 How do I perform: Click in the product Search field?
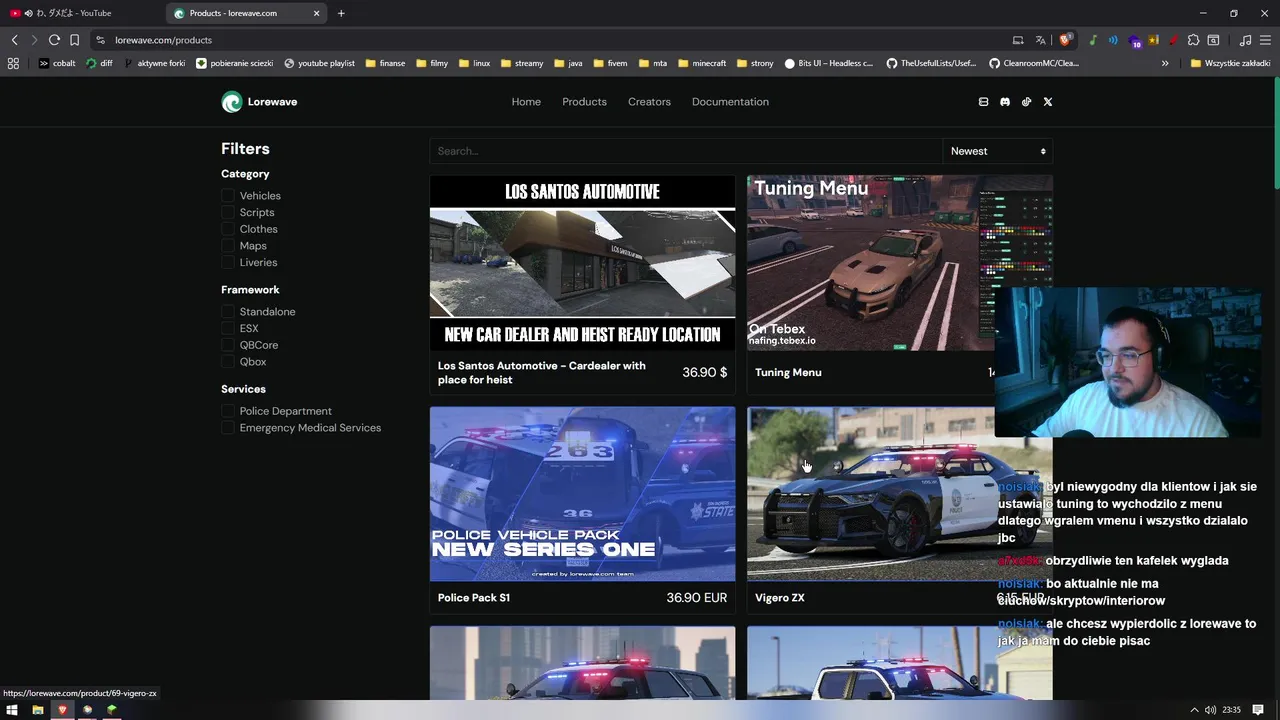[x=686, y=151]
